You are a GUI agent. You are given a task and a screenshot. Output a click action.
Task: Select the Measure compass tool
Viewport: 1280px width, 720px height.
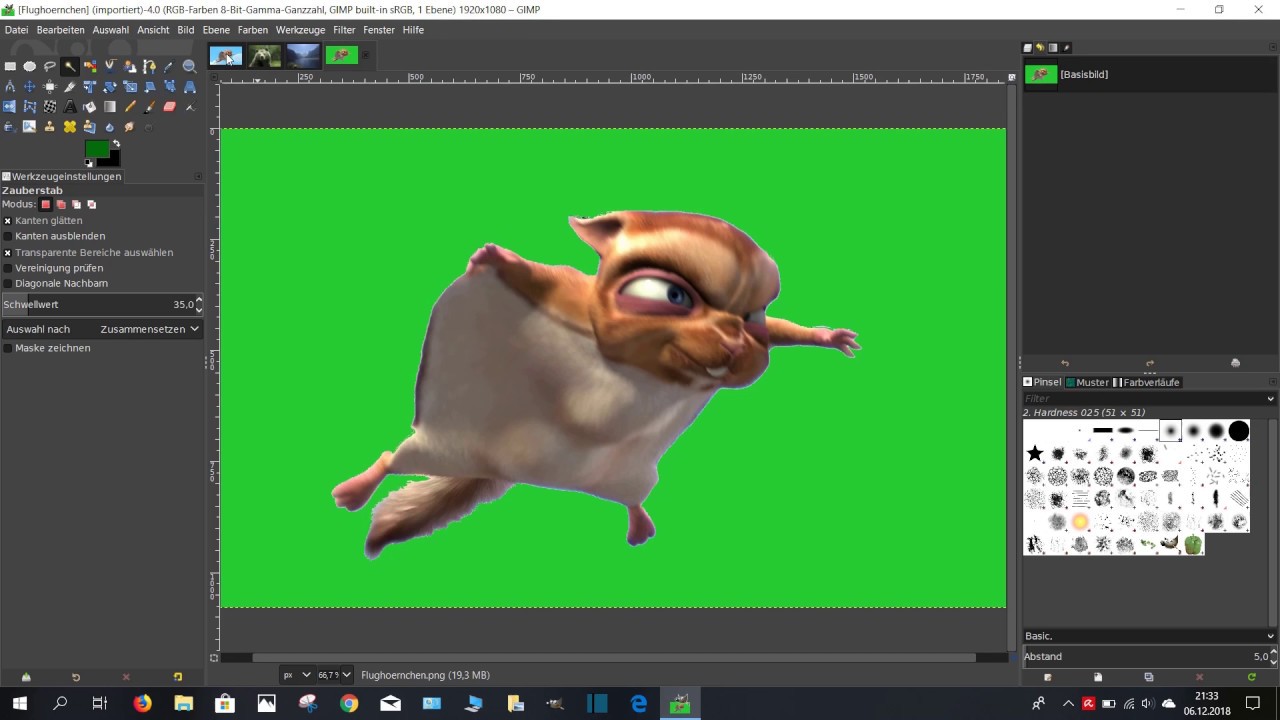10,87
